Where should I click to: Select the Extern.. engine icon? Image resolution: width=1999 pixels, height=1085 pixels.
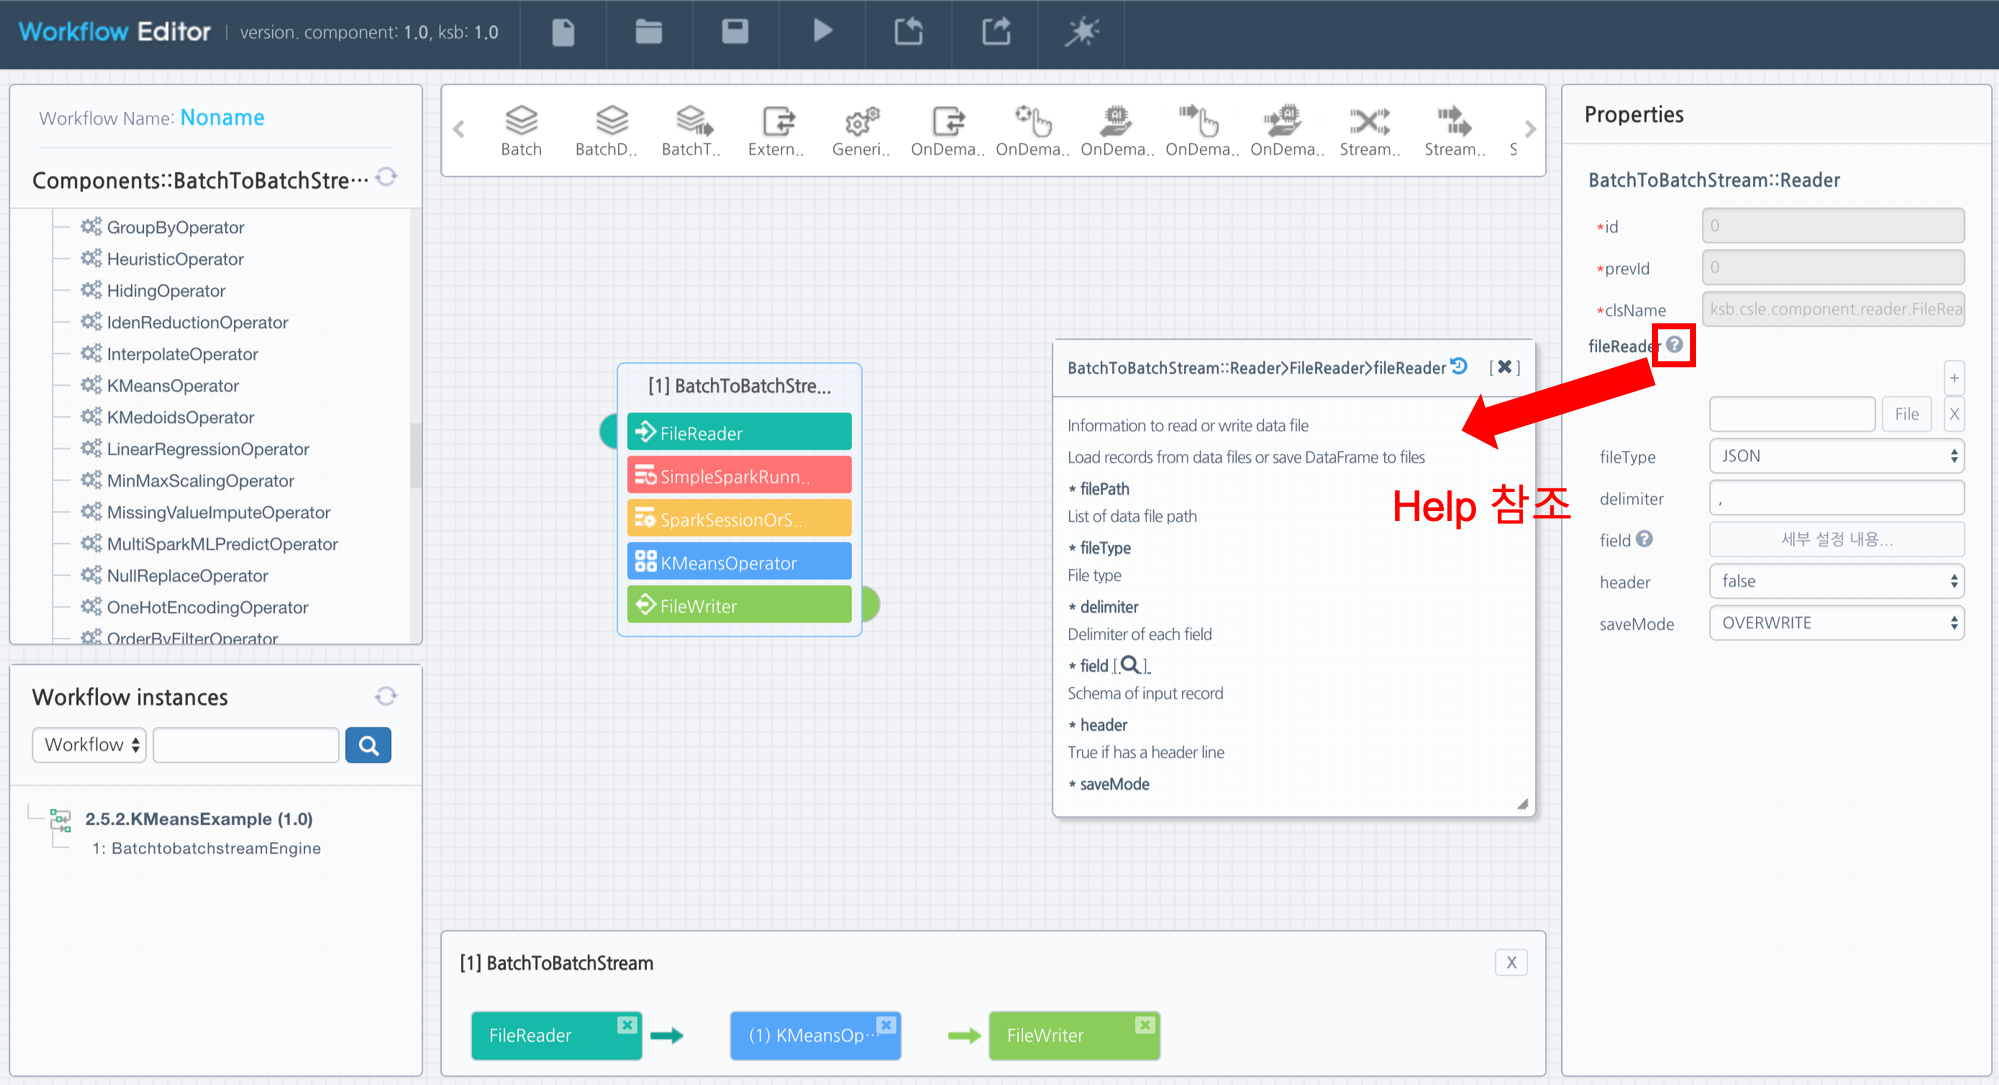coord(777,131)
